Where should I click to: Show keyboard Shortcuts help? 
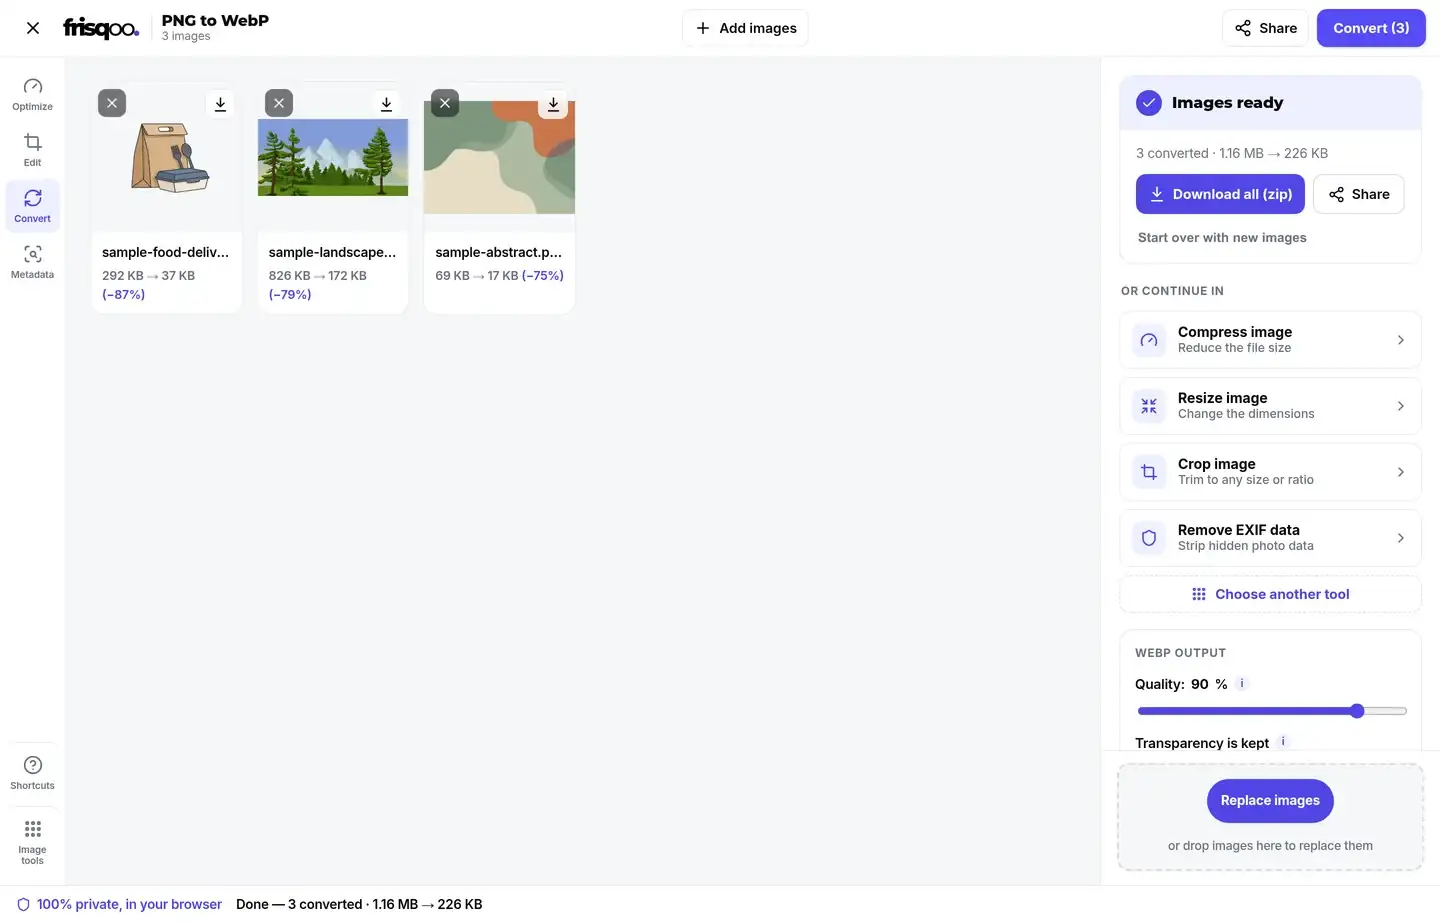(33, 773)
